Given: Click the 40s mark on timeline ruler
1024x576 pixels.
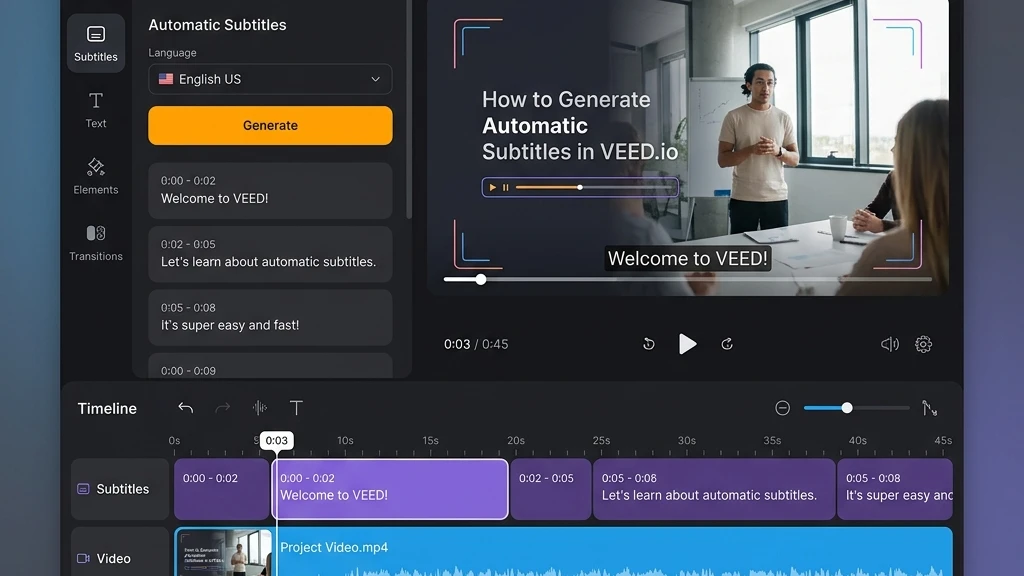Looking at the screenshot, I should [857, 441].
